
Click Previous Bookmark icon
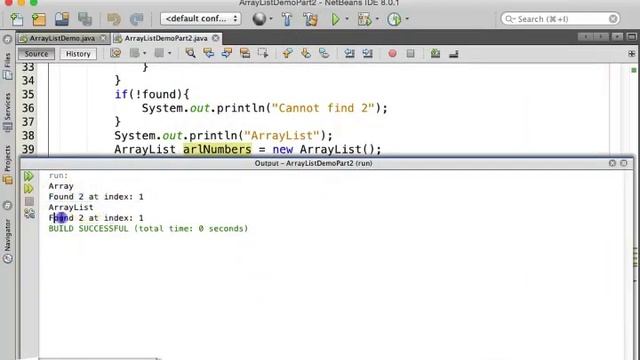(x=287, y=53)
